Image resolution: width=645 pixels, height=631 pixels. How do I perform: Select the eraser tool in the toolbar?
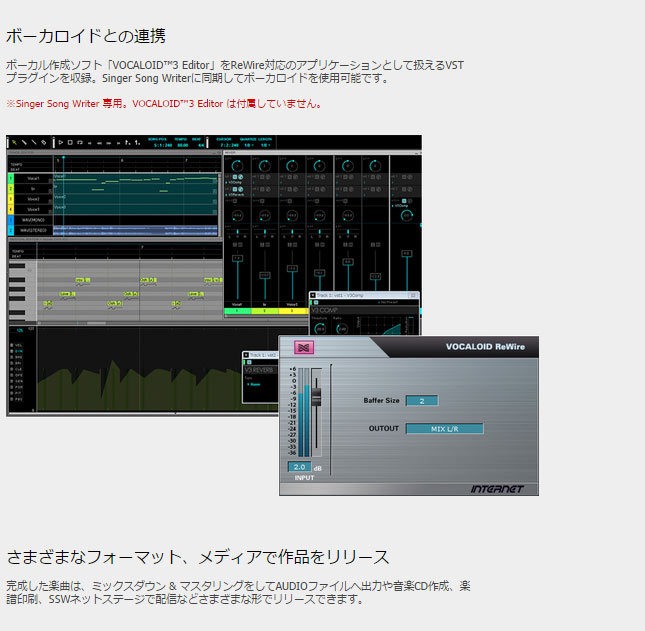click(44, 142)
